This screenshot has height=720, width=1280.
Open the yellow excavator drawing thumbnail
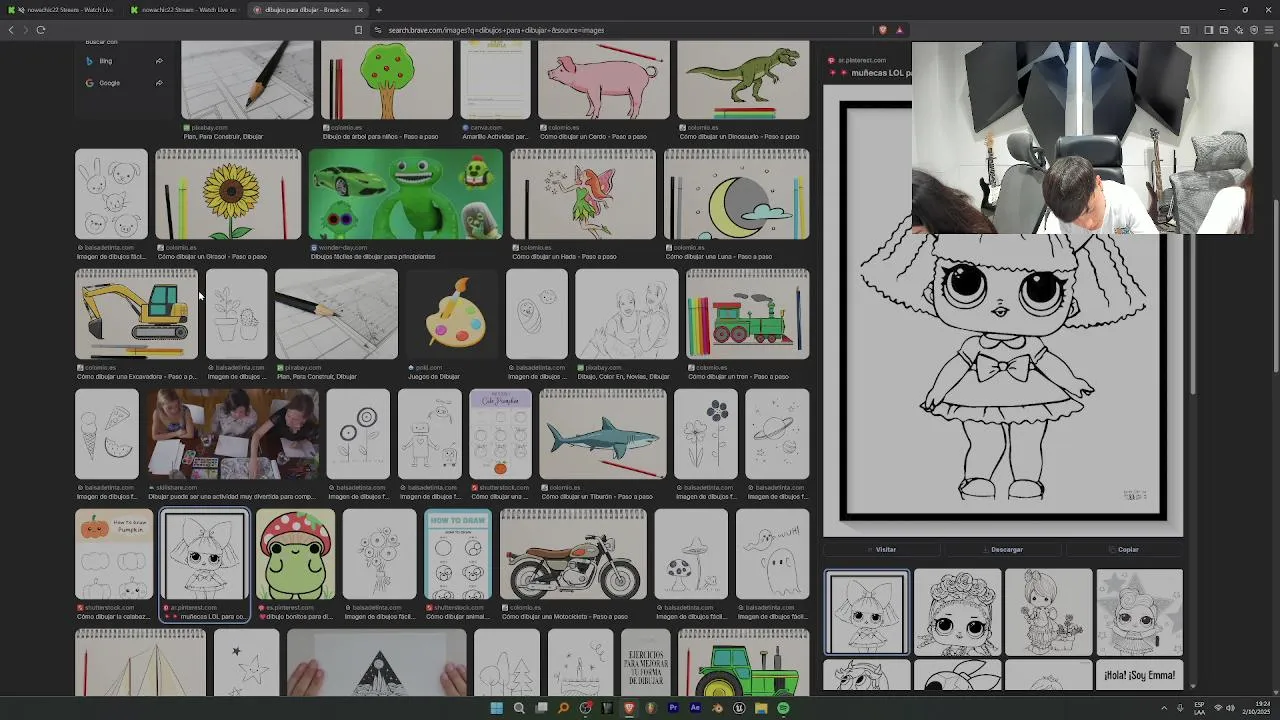137,314
